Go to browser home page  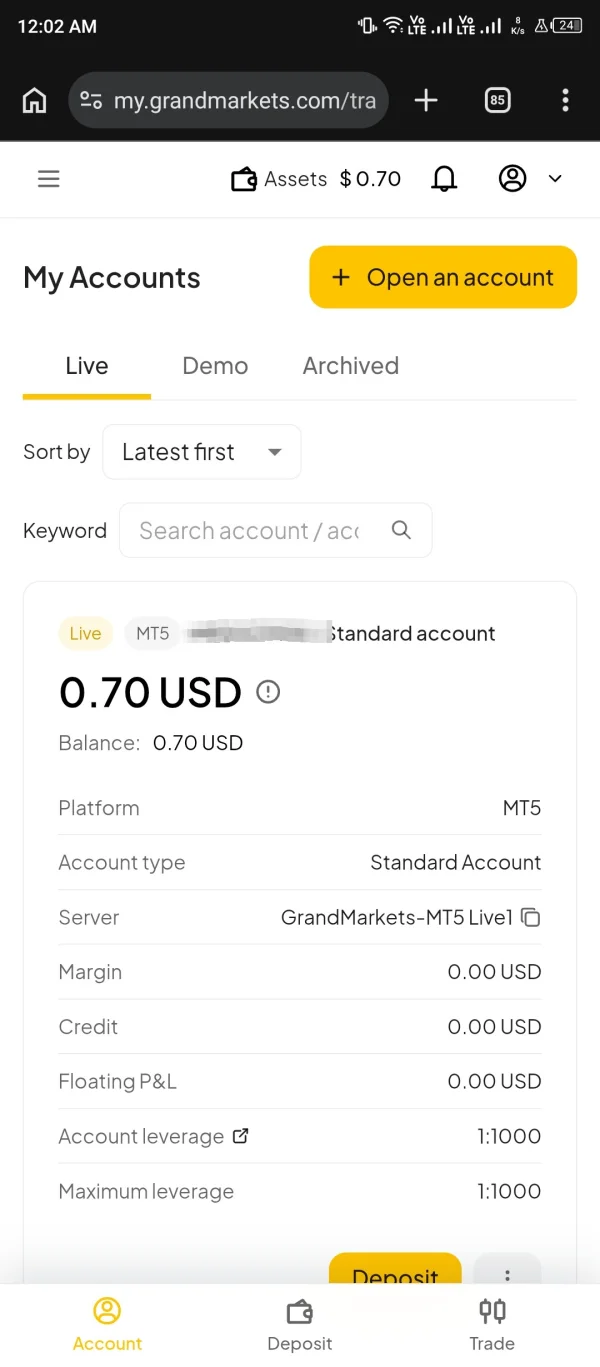click(x=34, y=100)
